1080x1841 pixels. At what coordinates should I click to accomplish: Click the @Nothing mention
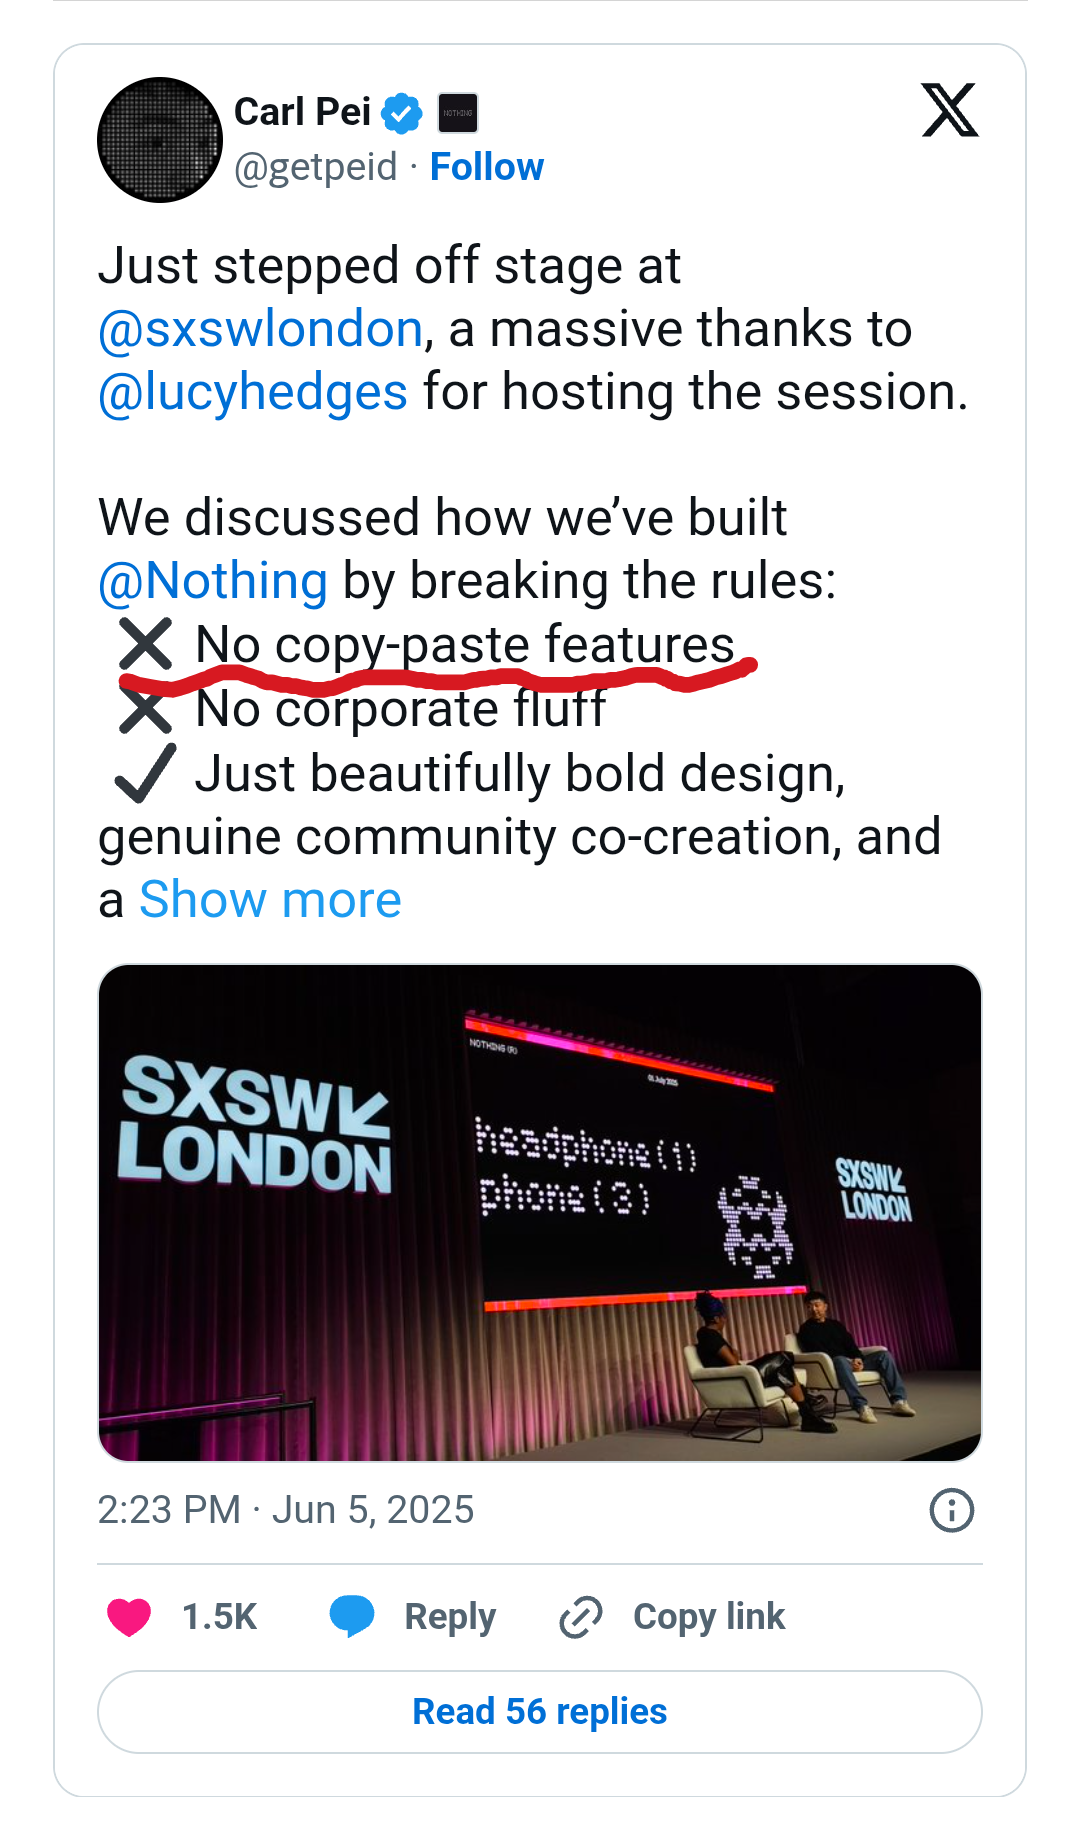[212, 578]
